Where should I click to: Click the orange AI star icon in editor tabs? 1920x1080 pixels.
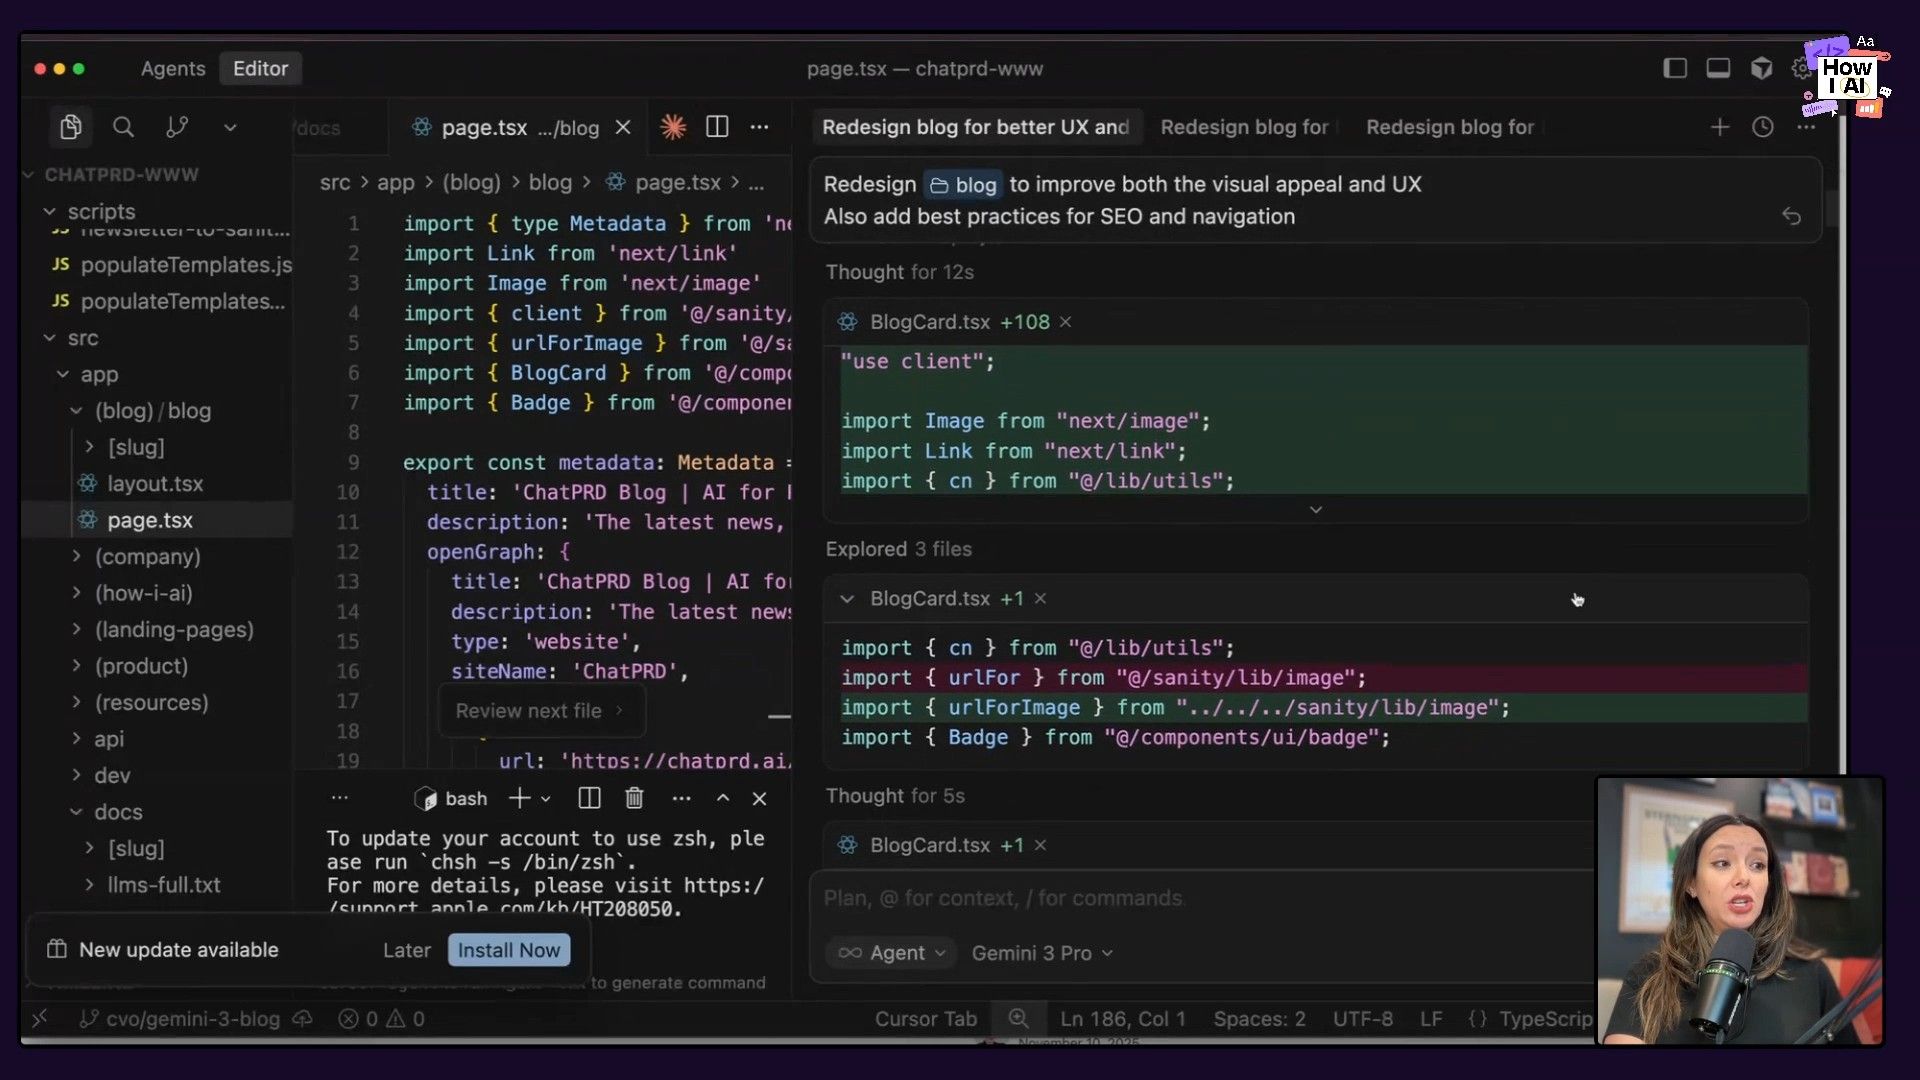click(x=673, y=127)
